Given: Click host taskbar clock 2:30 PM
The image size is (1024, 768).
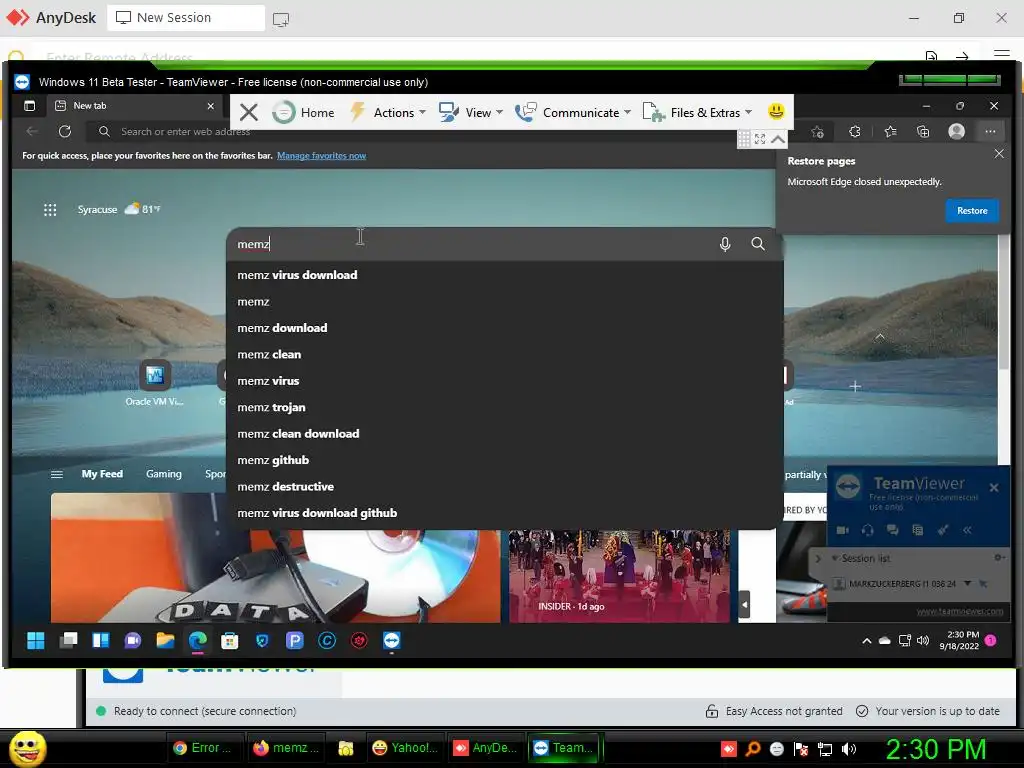Looking at the screenshot, I should pyautogui.click(x=935, y=749).
